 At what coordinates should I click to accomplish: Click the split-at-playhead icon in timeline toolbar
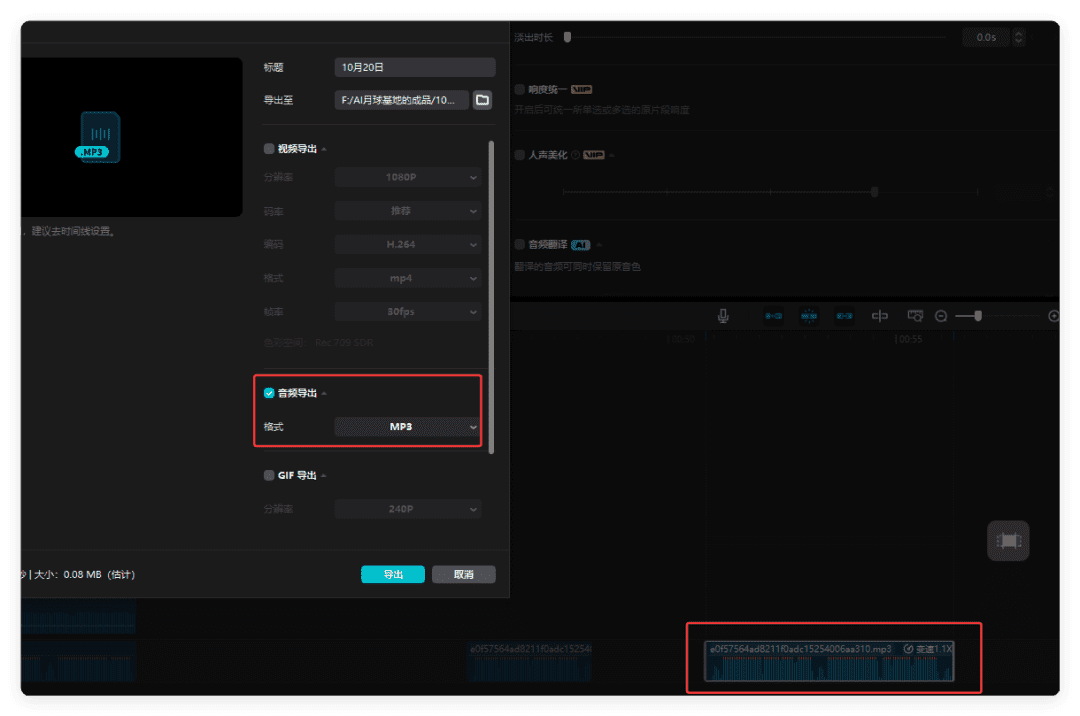880,316
